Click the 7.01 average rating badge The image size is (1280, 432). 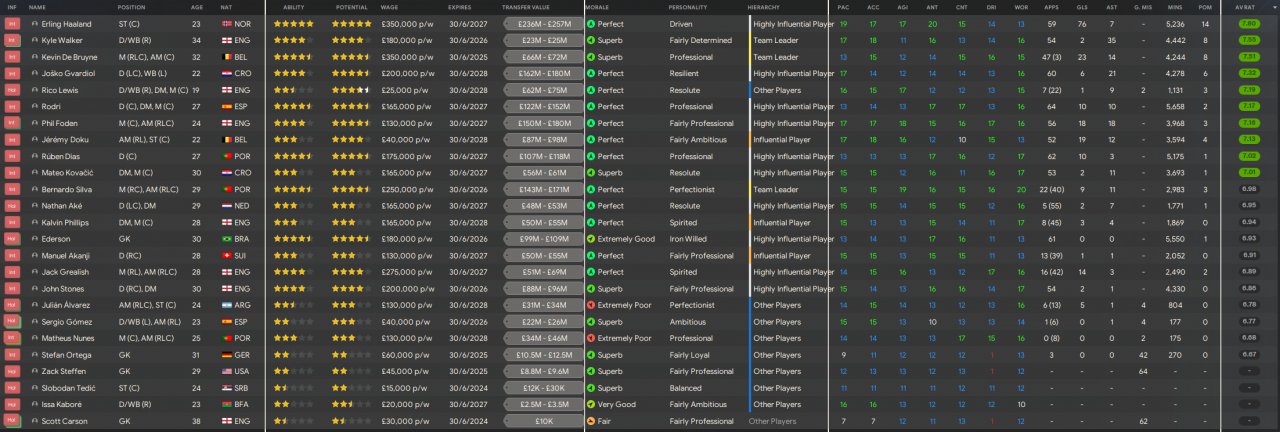coord(1248,173)
